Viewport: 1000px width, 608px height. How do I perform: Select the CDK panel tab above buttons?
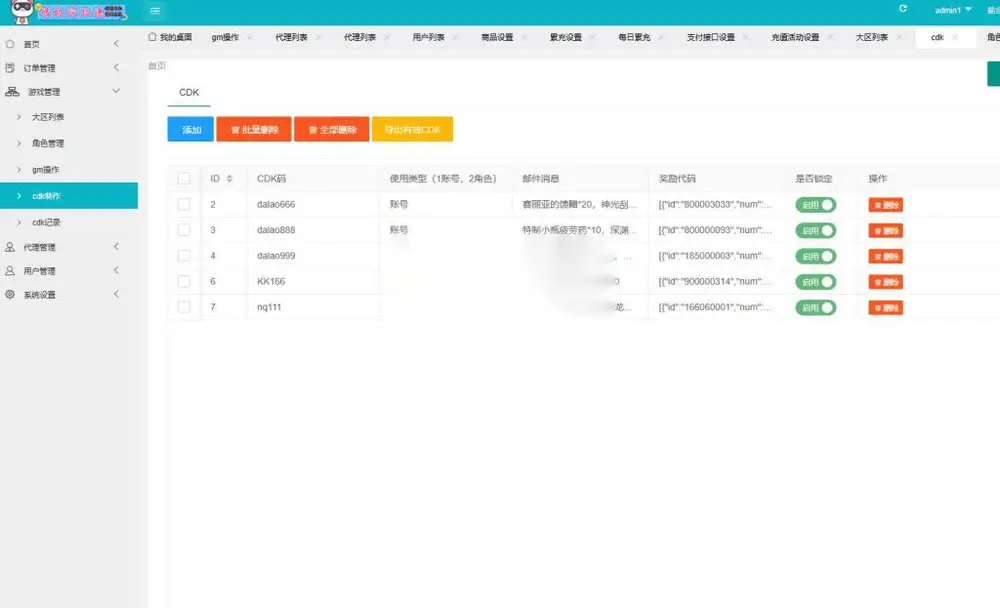tap(189, 93)
